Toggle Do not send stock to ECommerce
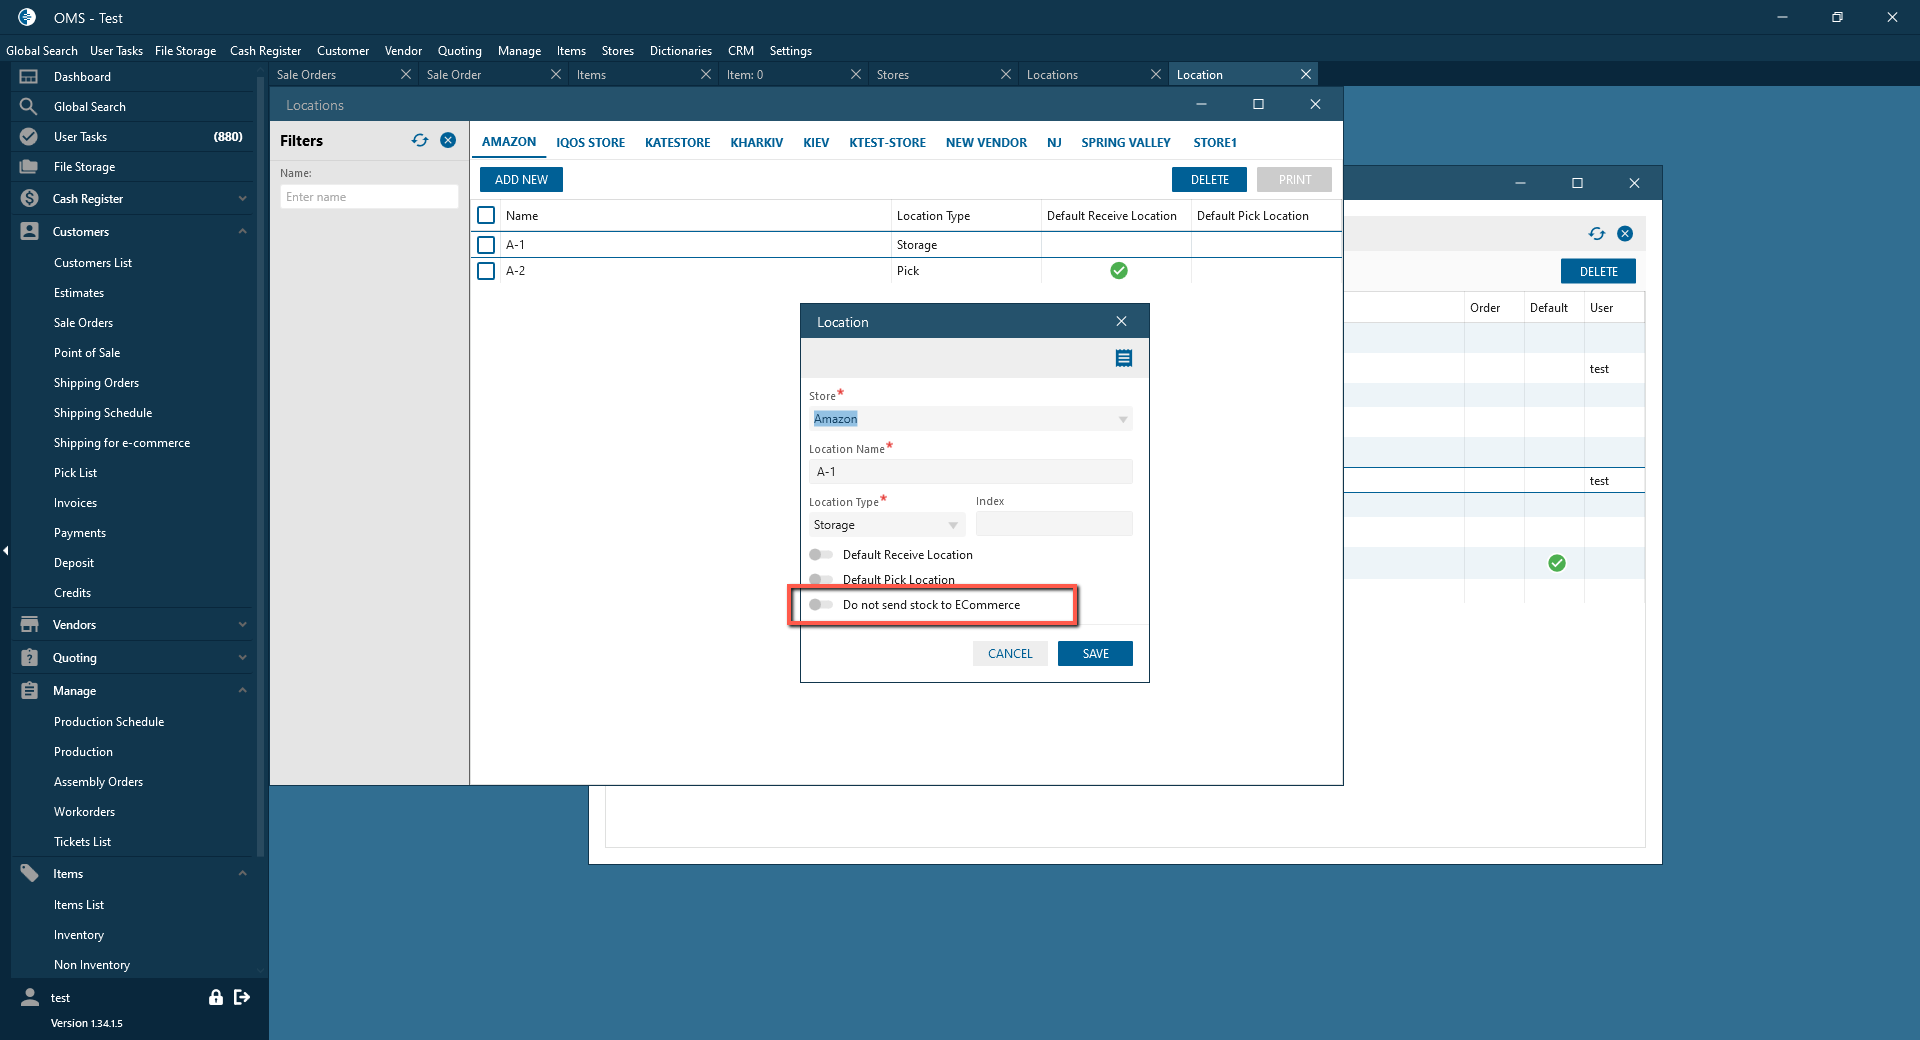 821,605
